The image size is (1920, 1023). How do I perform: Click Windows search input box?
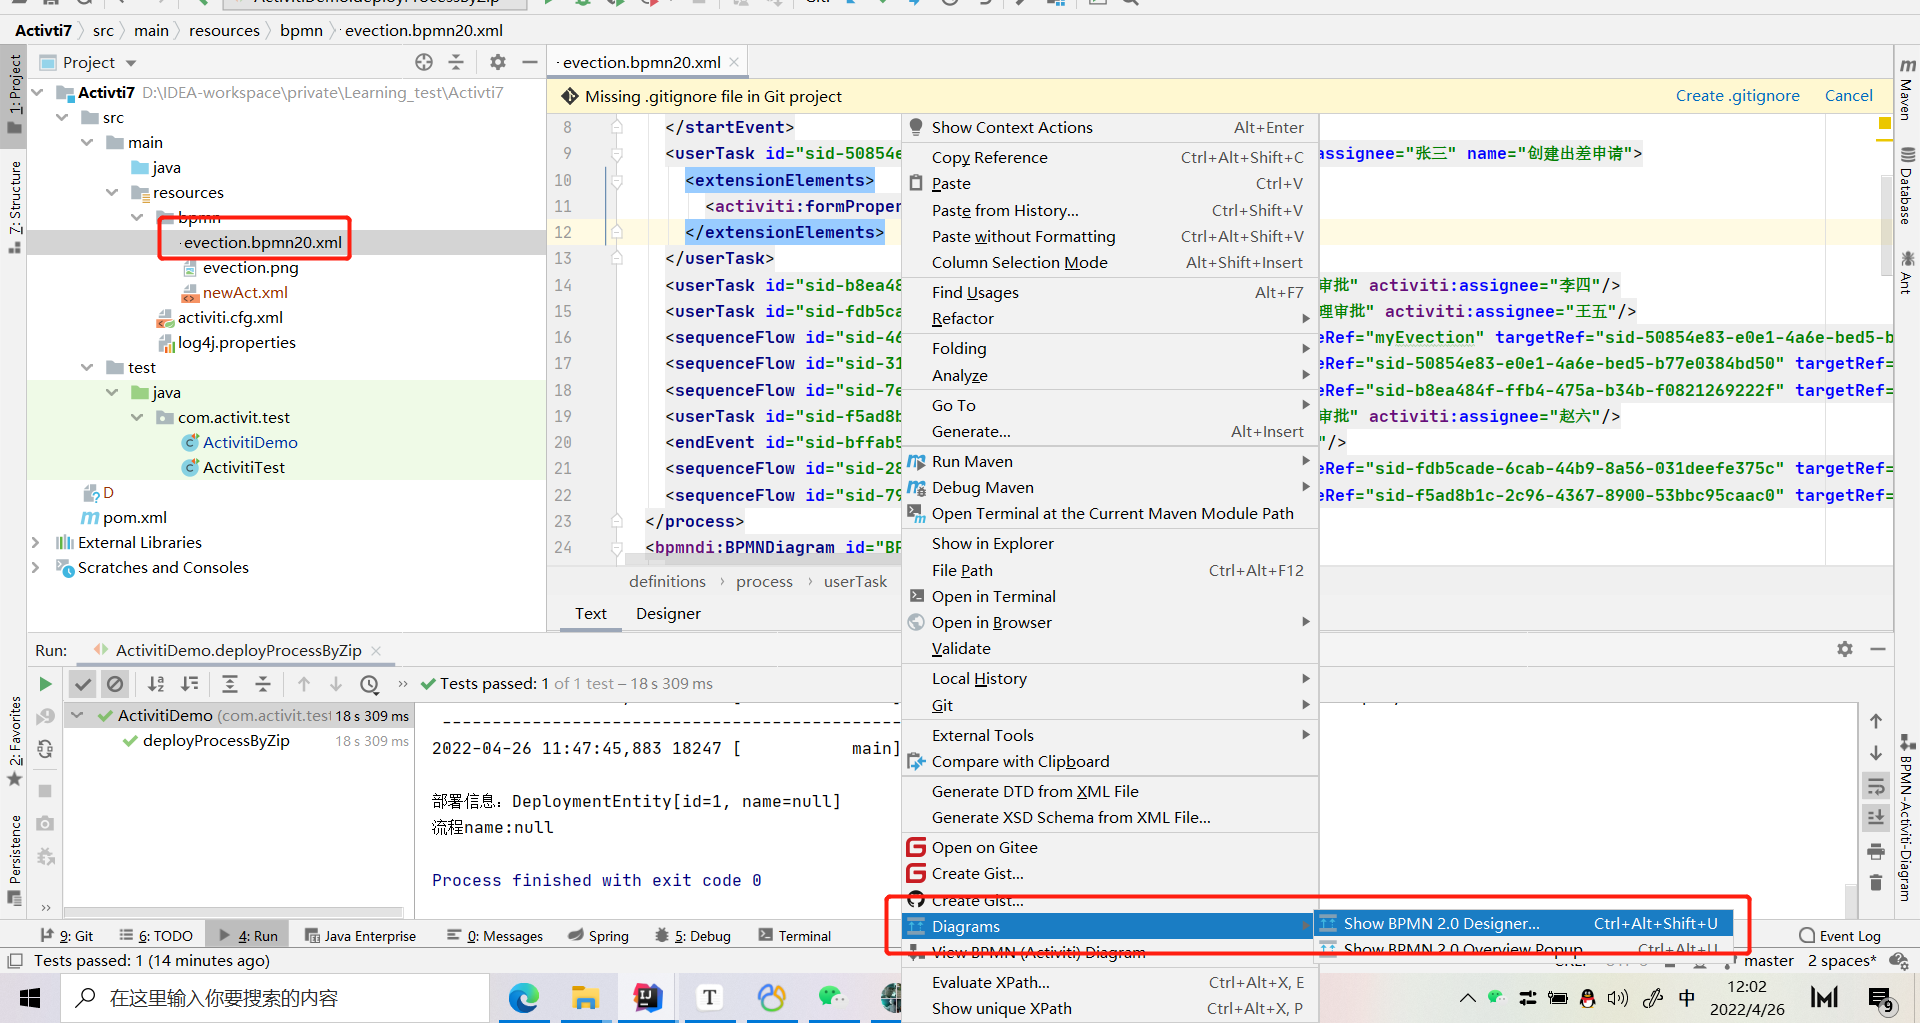pos(275,998)
